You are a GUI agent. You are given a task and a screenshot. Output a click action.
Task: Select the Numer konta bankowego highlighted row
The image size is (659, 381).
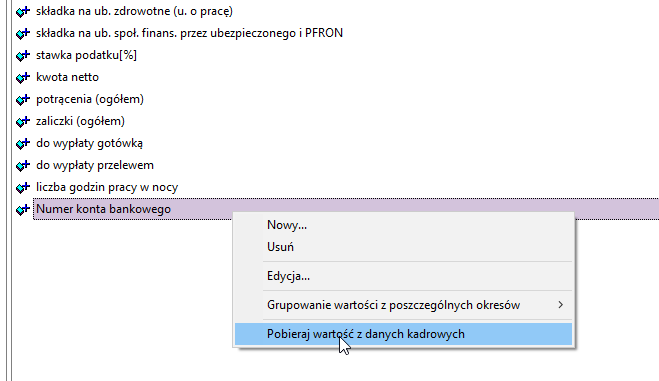346,209
